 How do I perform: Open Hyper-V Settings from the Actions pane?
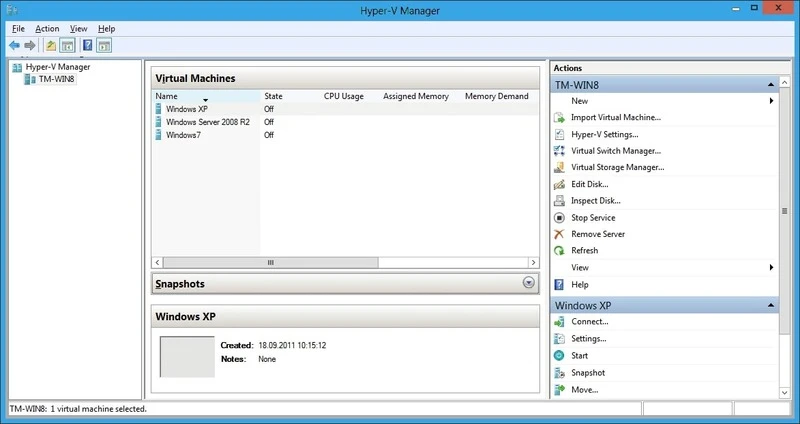pyautogui.click(x=604, y=134)
